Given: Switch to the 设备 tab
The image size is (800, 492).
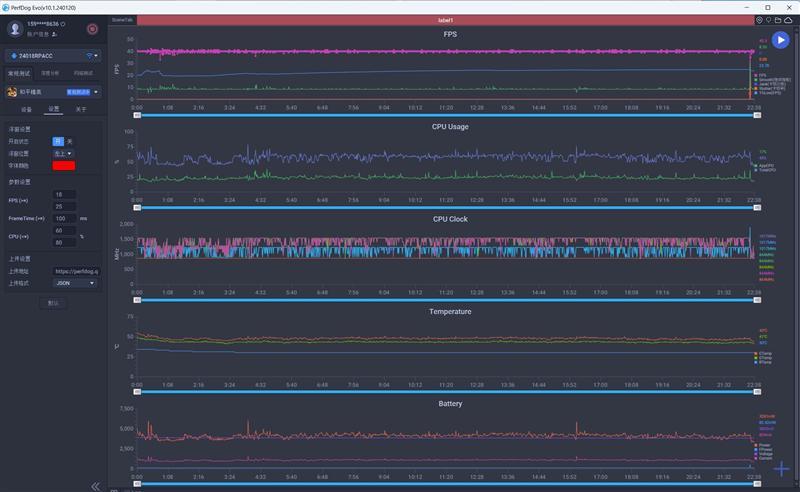Looking at the screenshot, I should 26,109.
